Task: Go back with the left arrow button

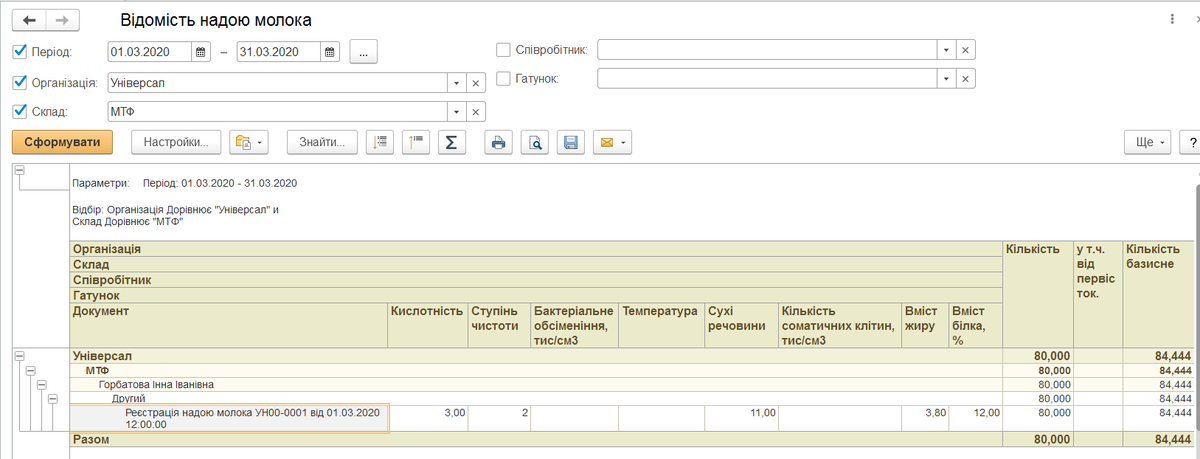Action: 30,20
